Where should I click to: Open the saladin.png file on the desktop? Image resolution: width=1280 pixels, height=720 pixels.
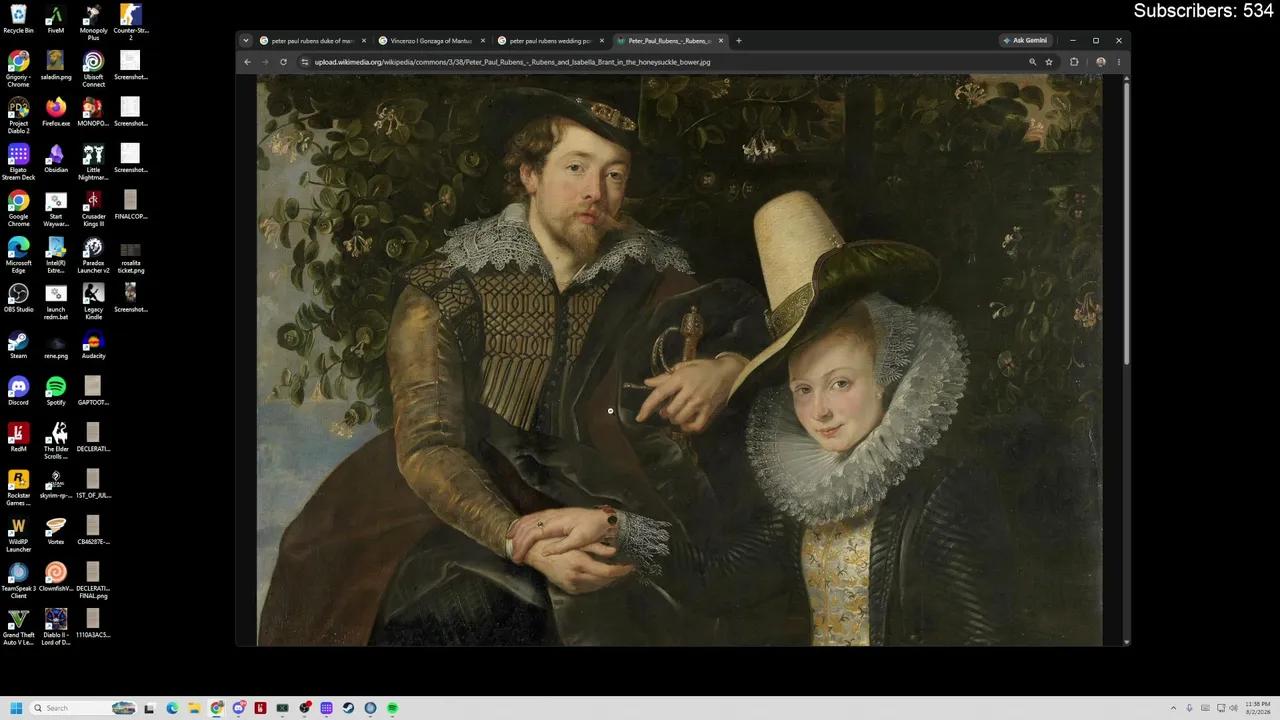56,66
